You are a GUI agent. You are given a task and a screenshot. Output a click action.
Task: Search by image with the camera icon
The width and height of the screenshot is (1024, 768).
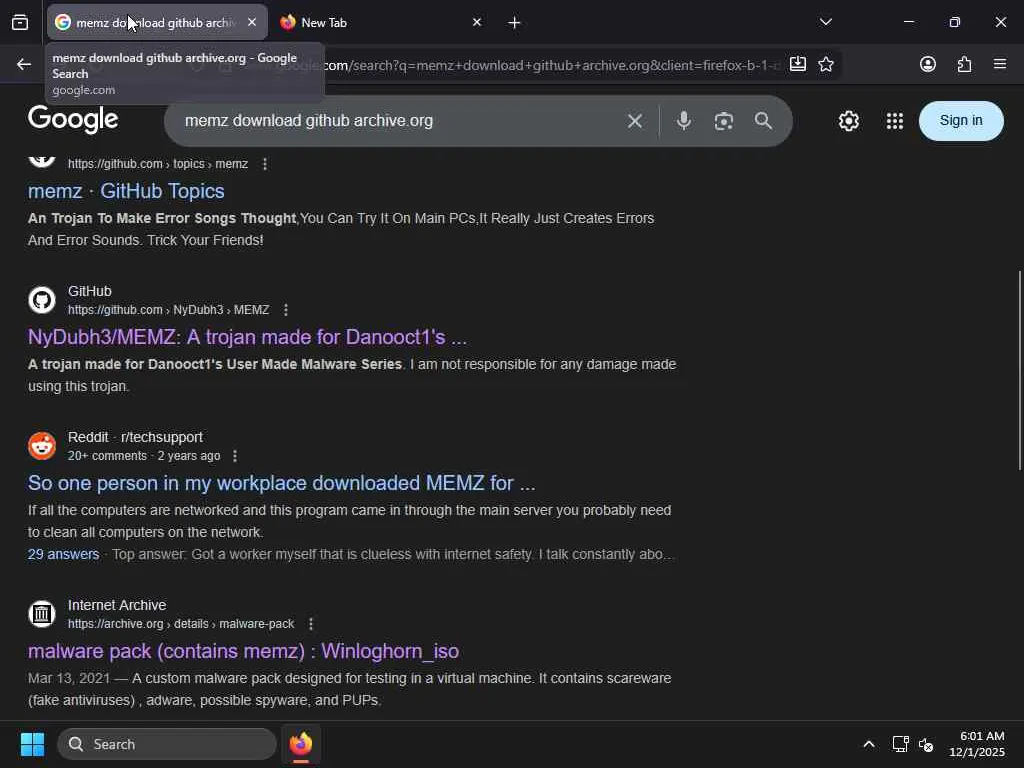[x=724, y=121]
